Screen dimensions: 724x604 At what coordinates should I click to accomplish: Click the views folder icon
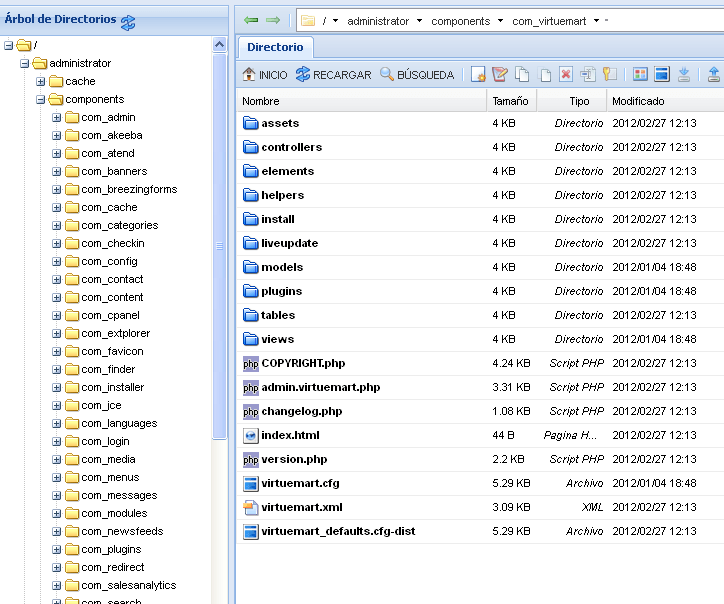pos(251,339)
